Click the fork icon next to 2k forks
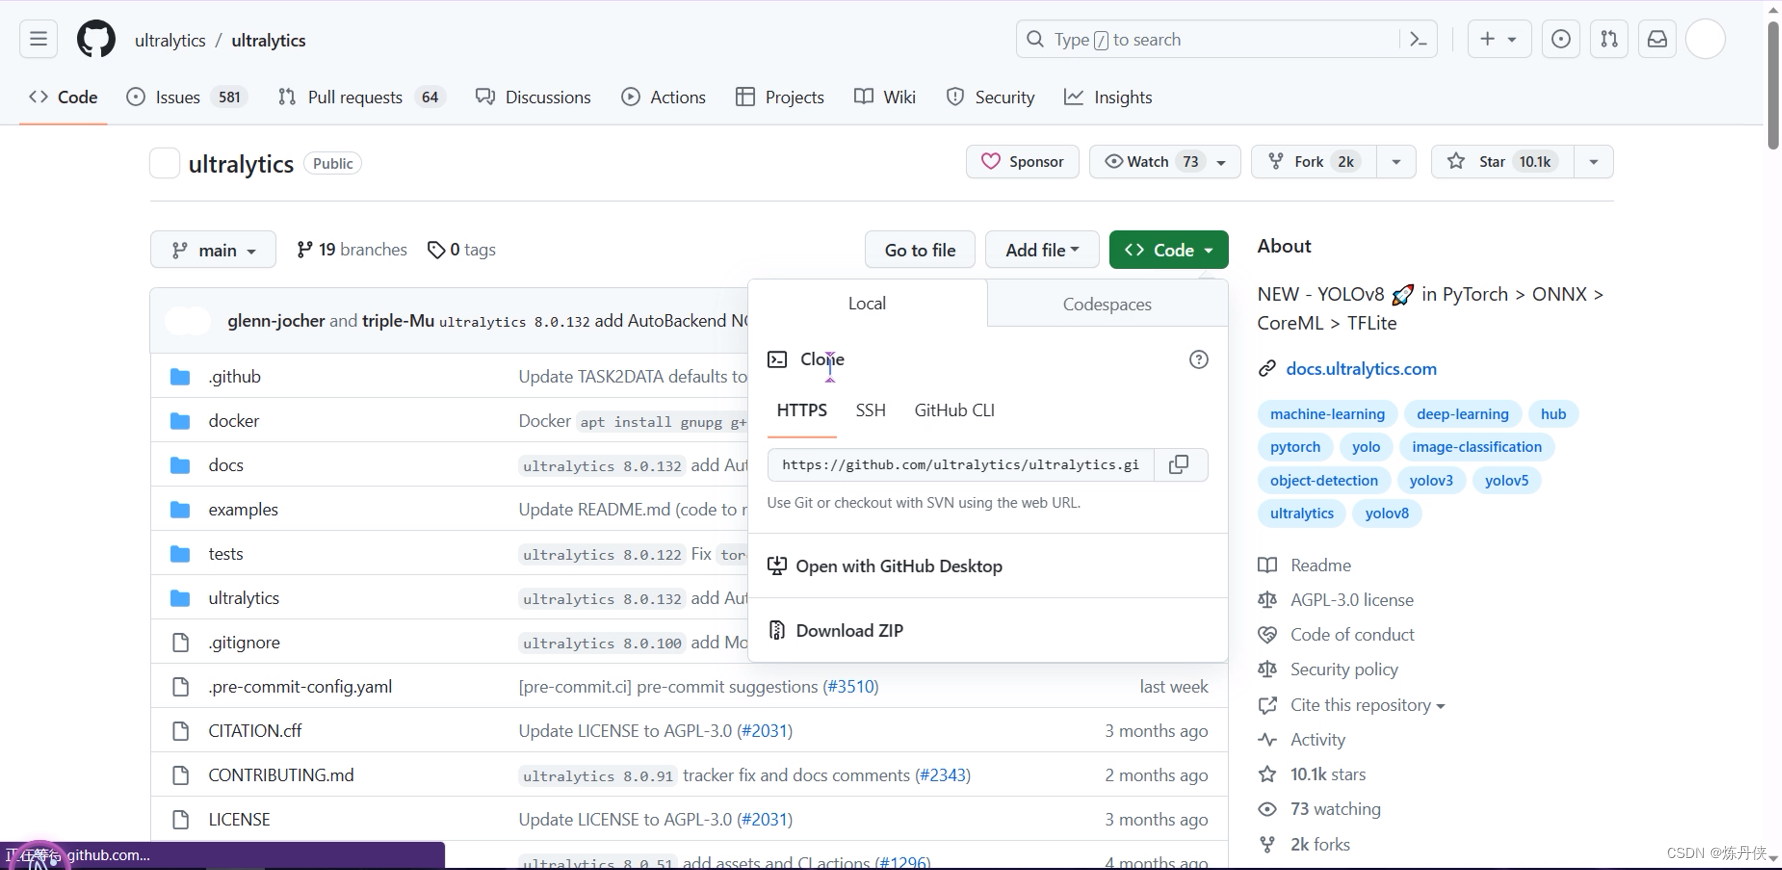Viewport: 1782px width, 870px height. [x=1267, y=844]
